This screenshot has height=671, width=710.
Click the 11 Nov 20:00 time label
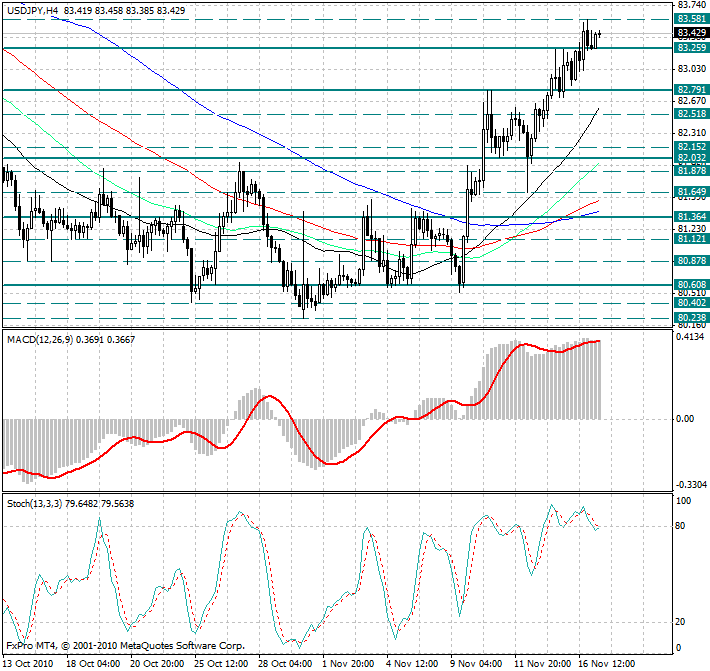point(542,664)
